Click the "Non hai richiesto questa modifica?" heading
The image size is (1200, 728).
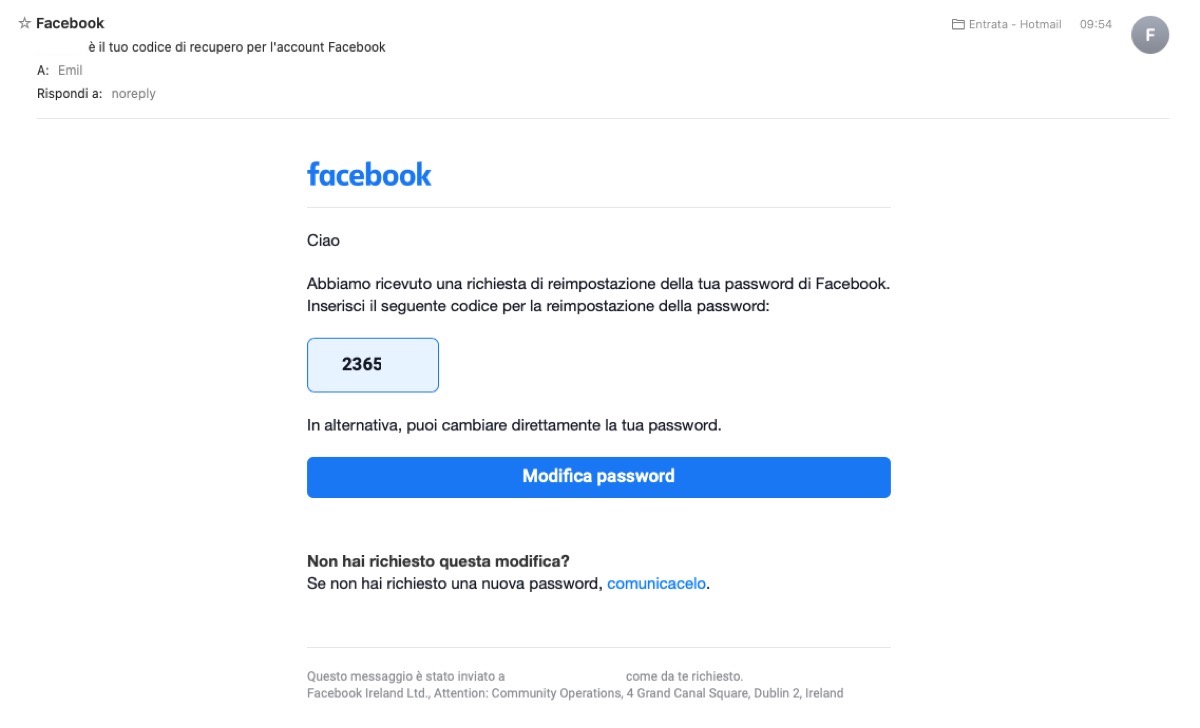438,561
